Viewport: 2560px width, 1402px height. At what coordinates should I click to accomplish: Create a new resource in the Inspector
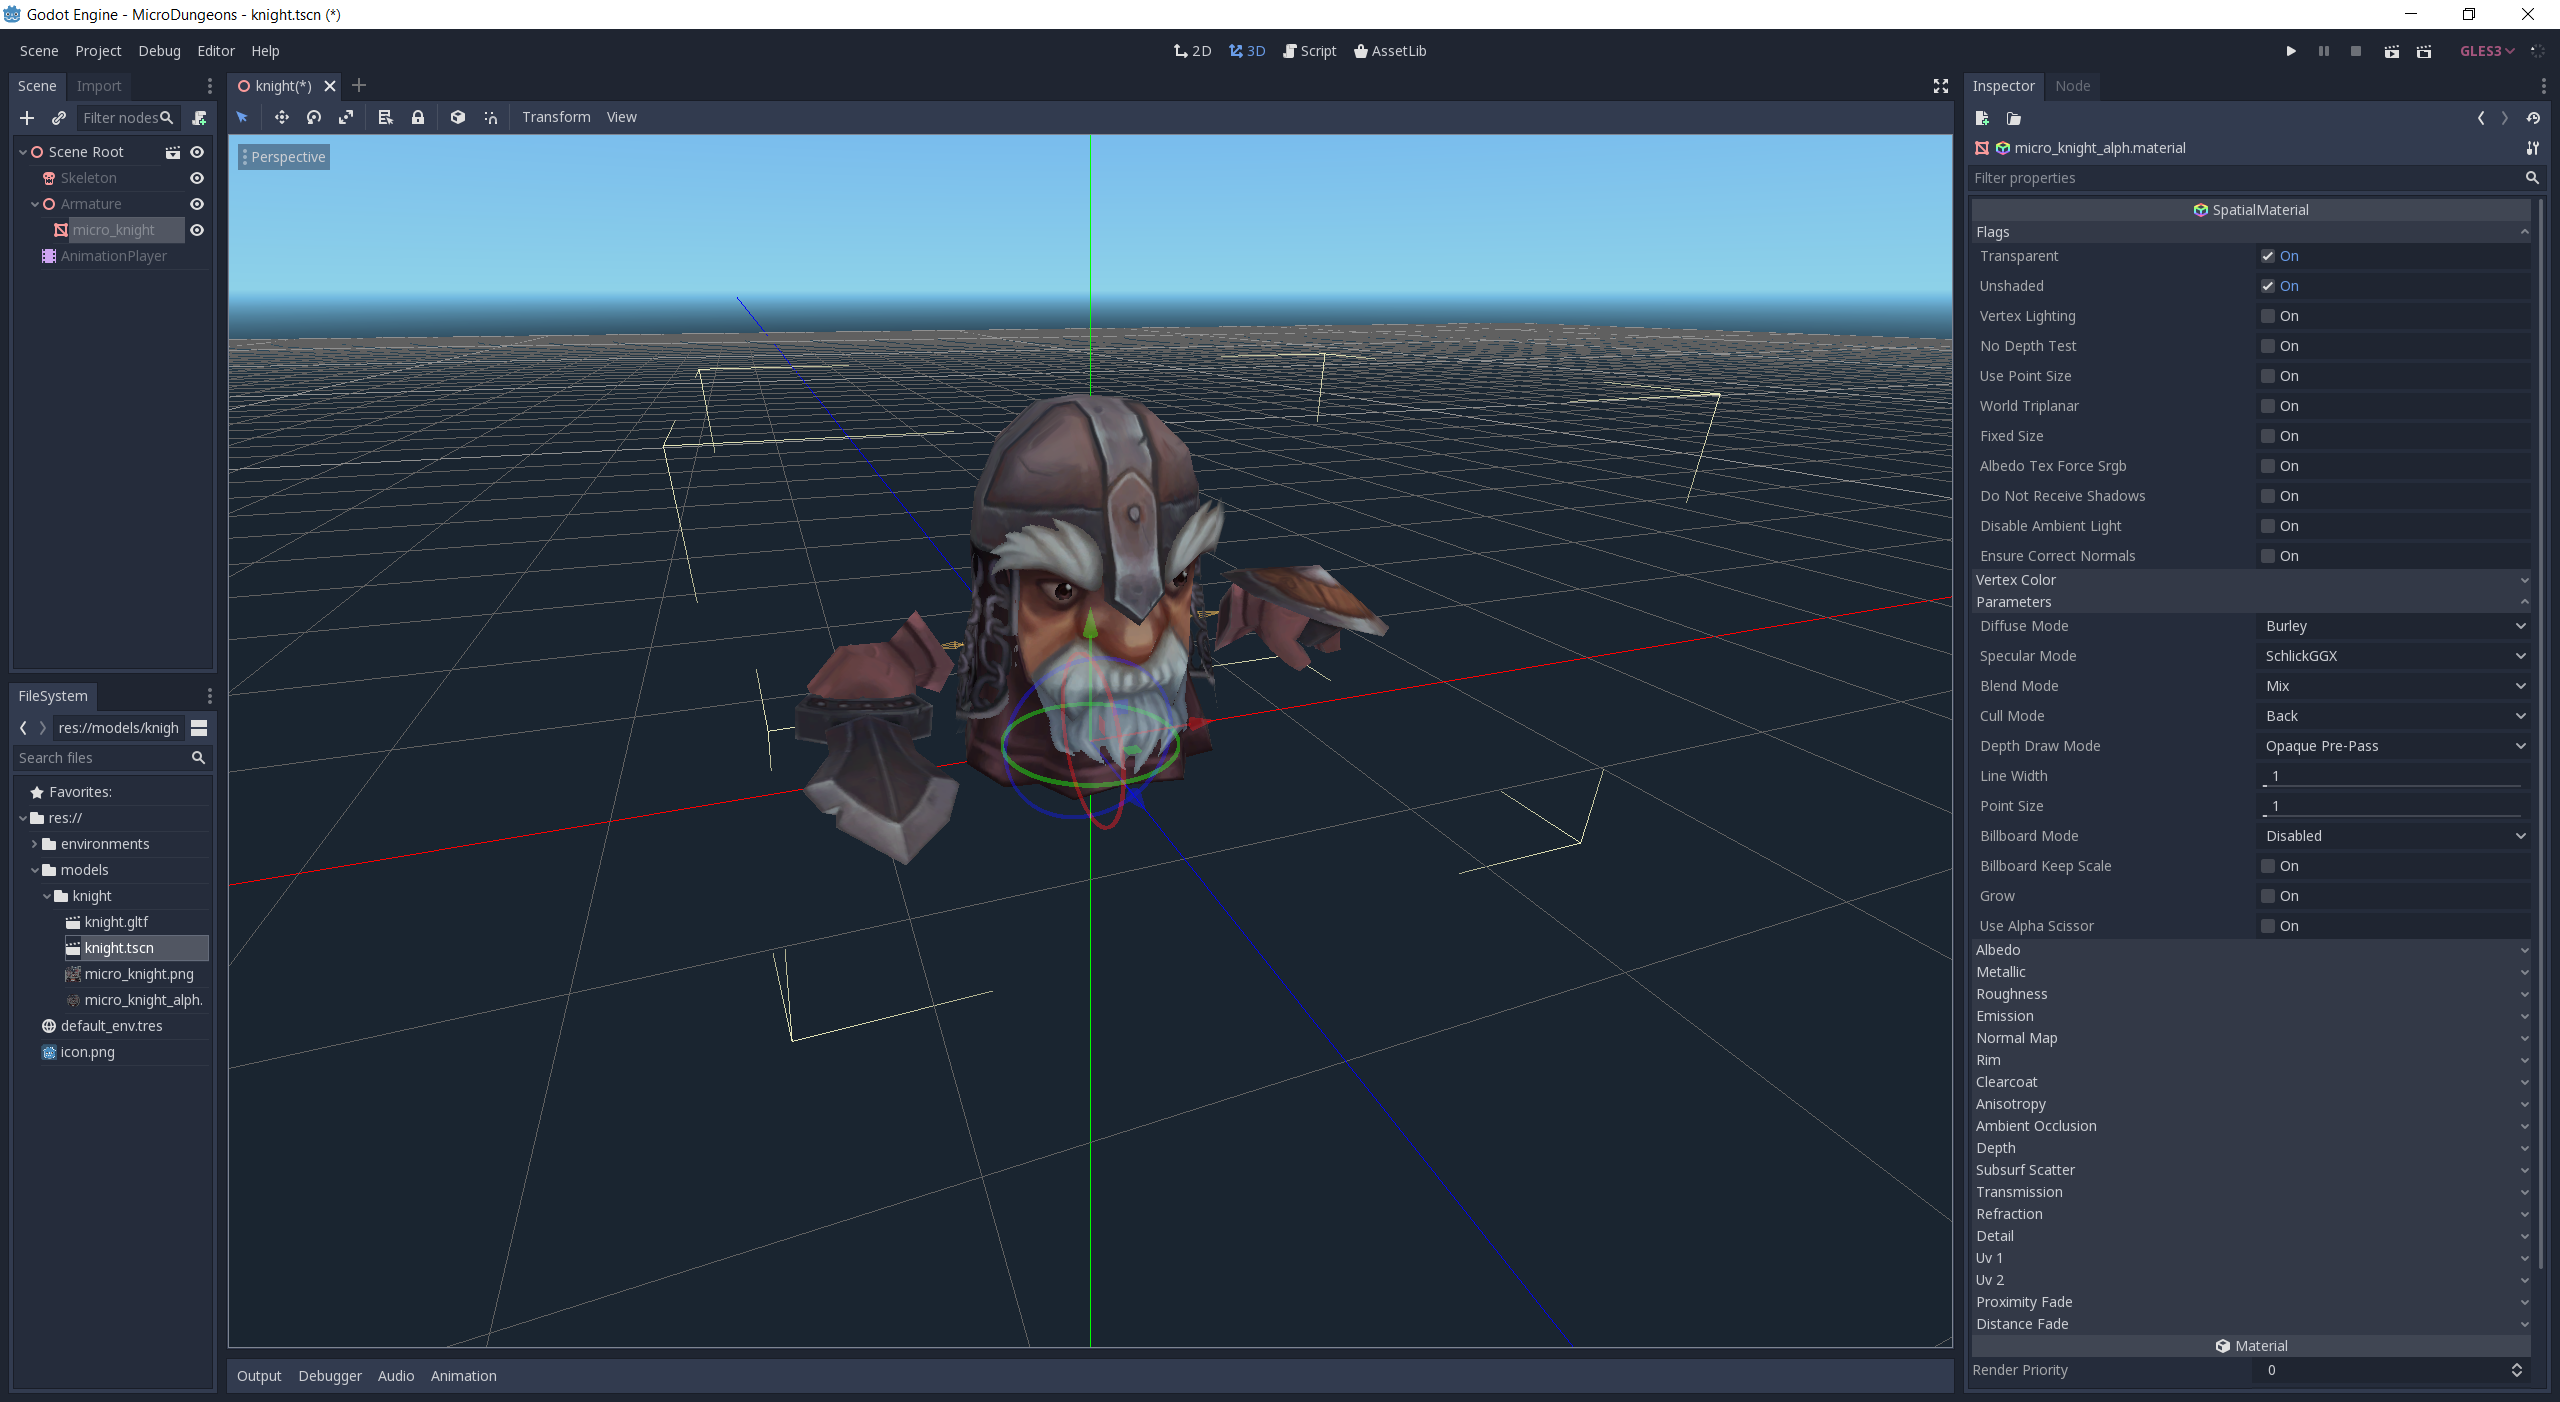coord(1983,118)
